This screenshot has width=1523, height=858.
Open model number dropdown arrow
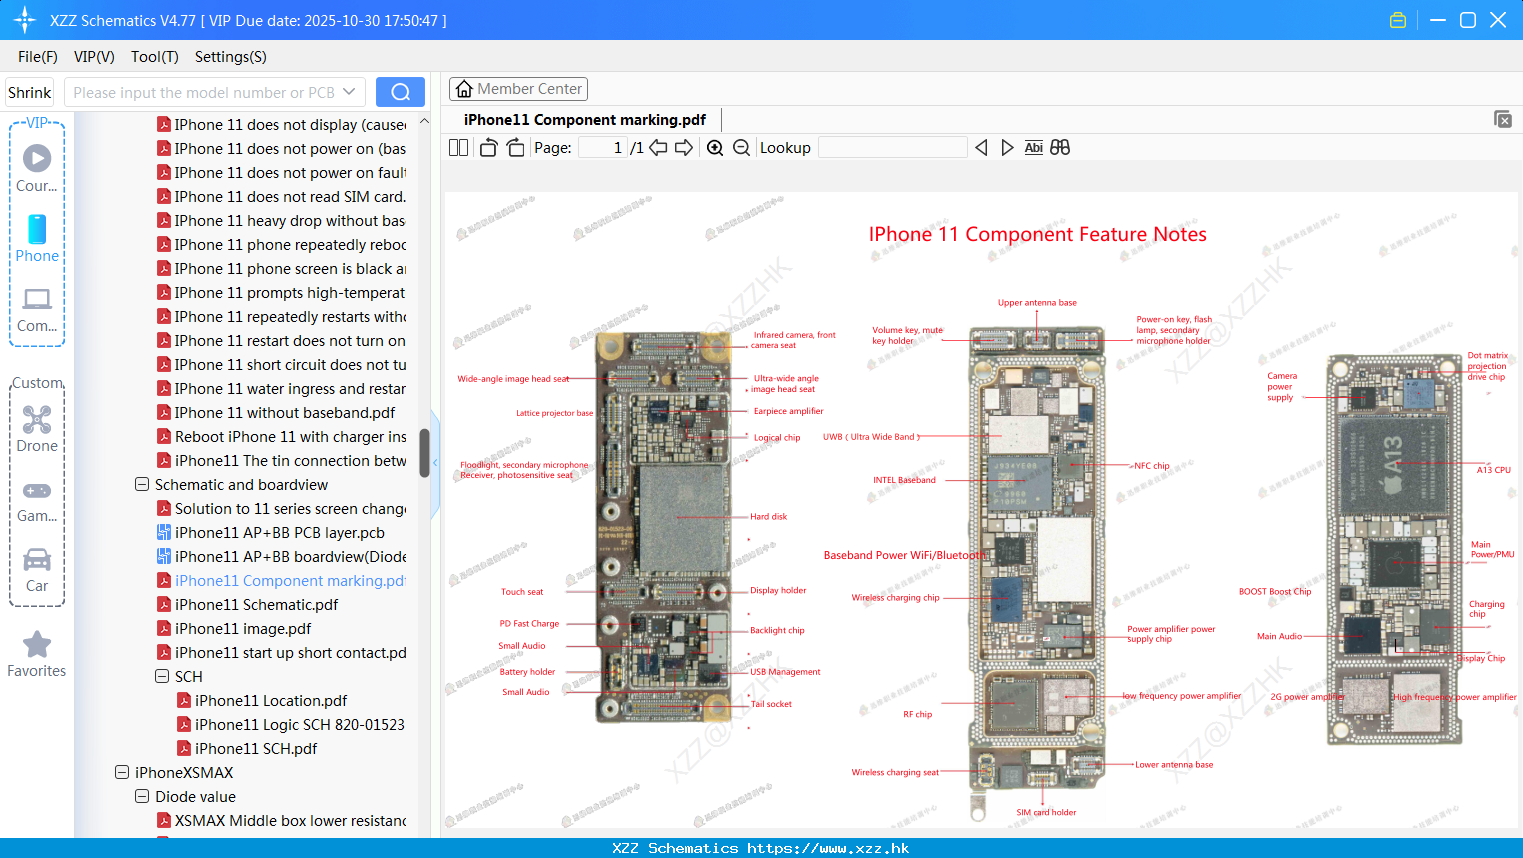[x=349, y=92]
